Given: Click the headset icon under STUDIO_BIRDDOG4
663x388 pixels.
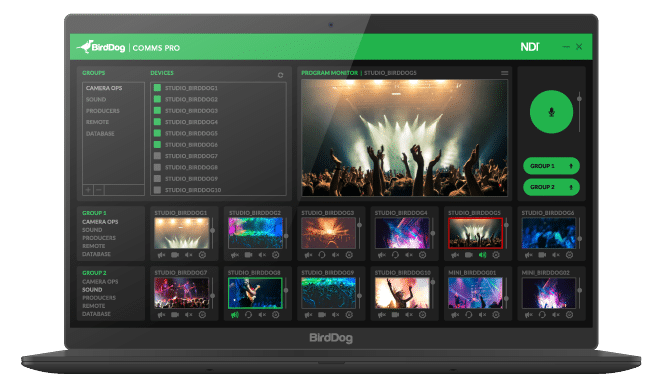Looking at the screenshot, I should 395,255.
